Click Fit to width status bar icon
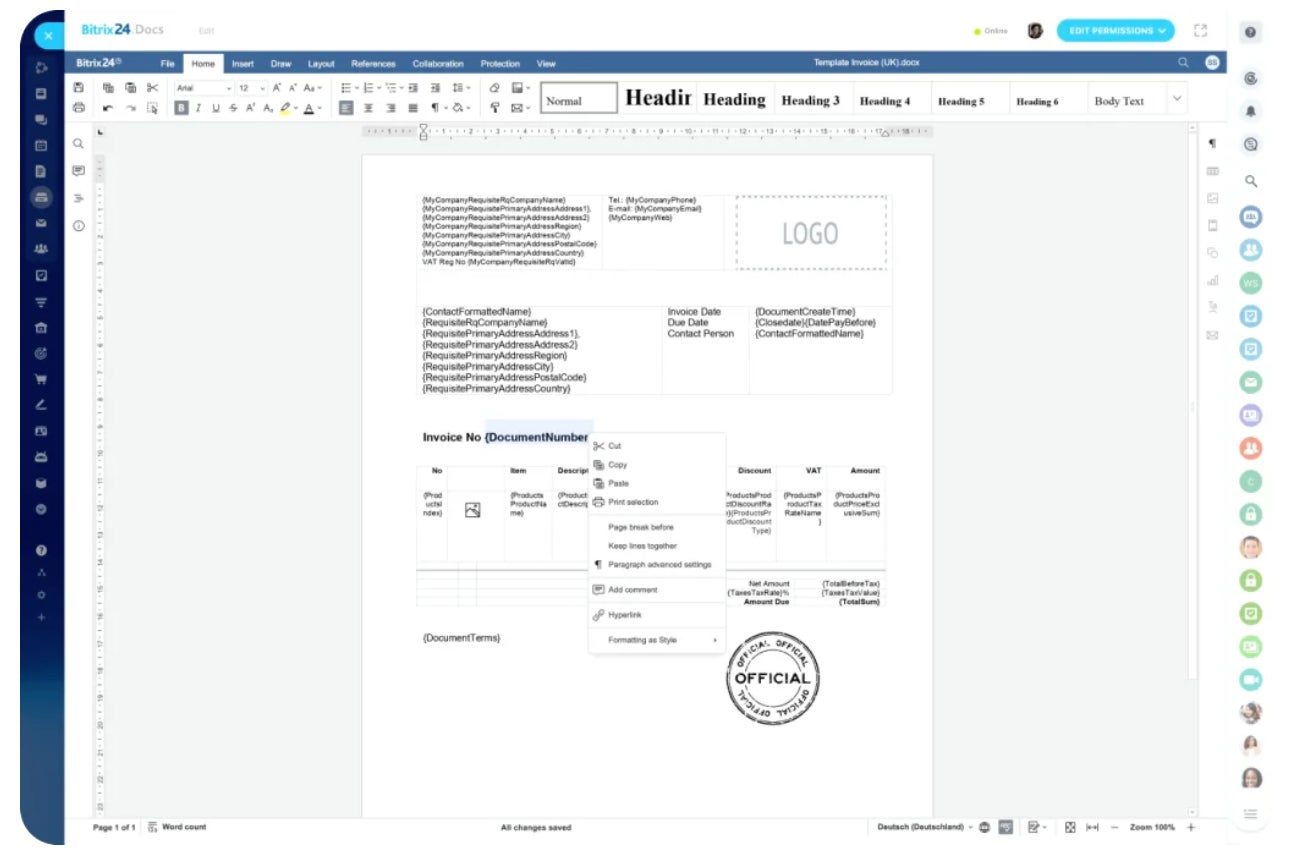 [1092, 827]
